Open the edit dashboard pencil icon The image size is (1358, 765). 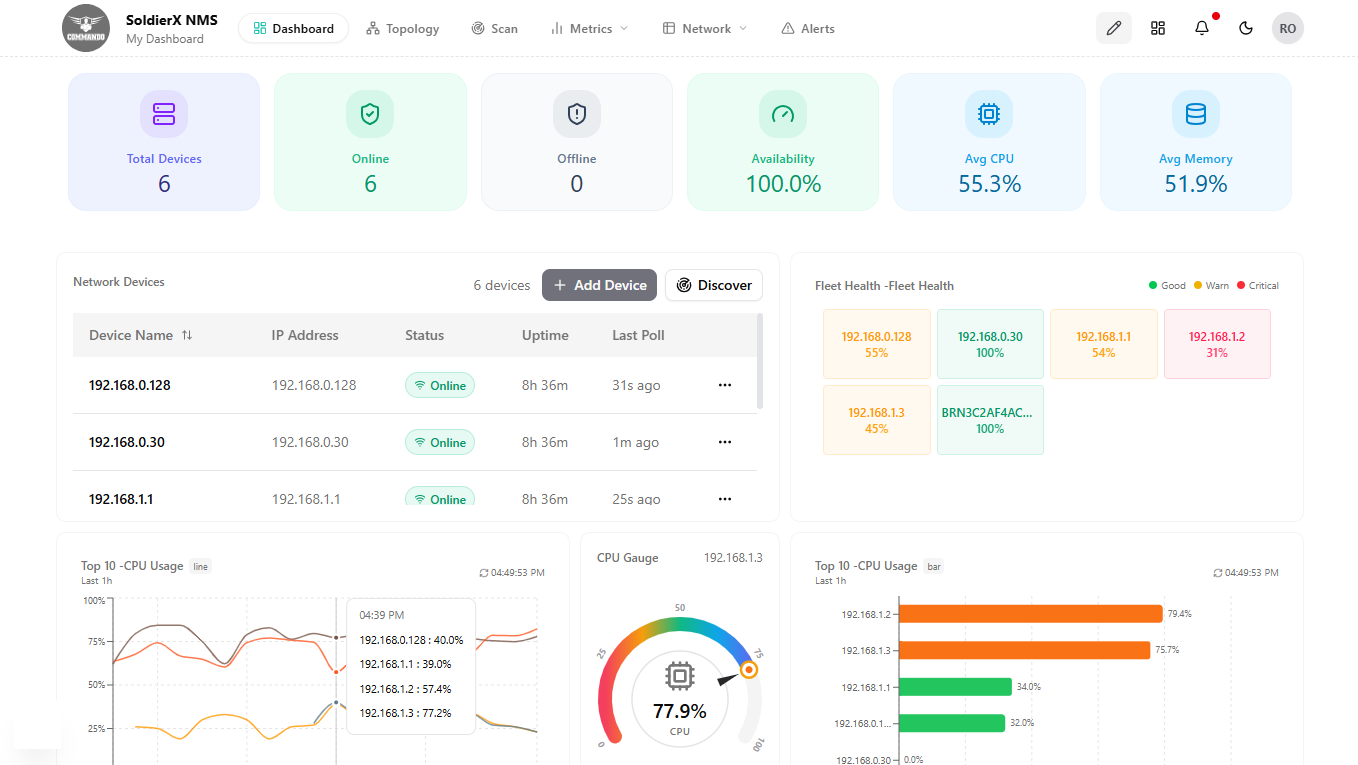1114,28
